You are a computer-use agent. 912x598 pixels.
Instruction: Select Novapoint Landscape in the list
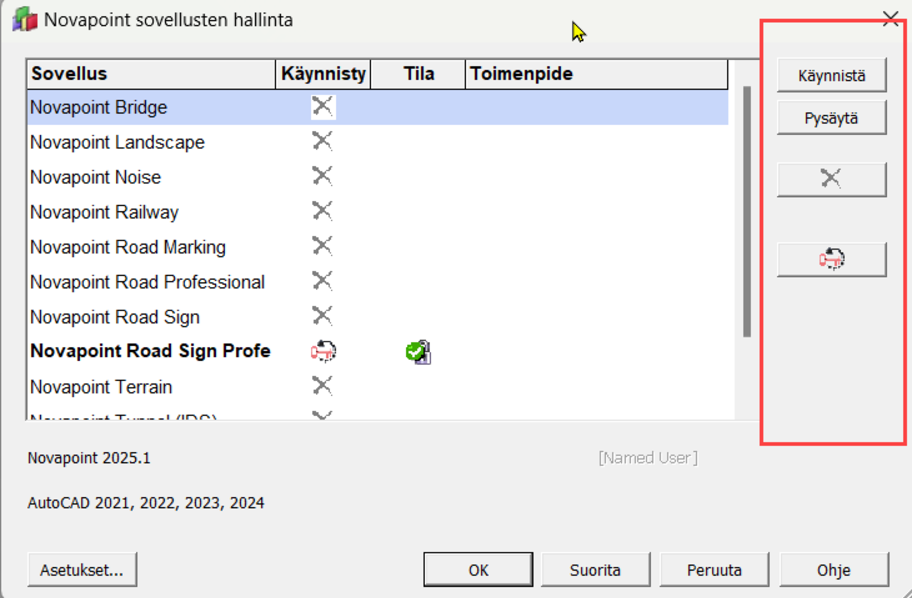coord(377,142)
